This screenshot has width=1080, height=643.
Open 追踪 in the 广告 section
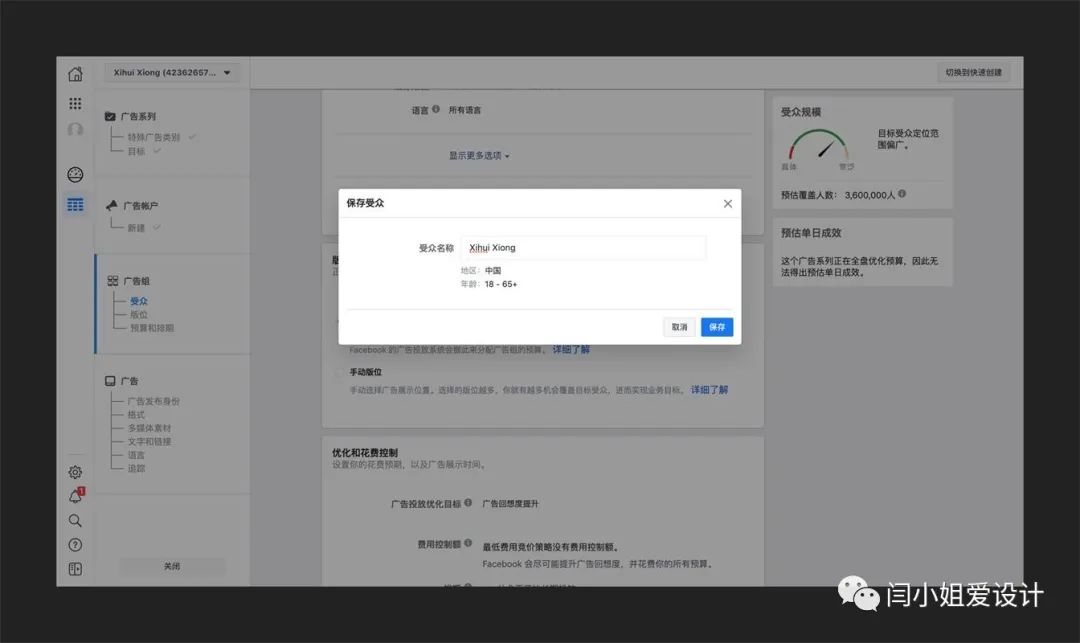136,468
